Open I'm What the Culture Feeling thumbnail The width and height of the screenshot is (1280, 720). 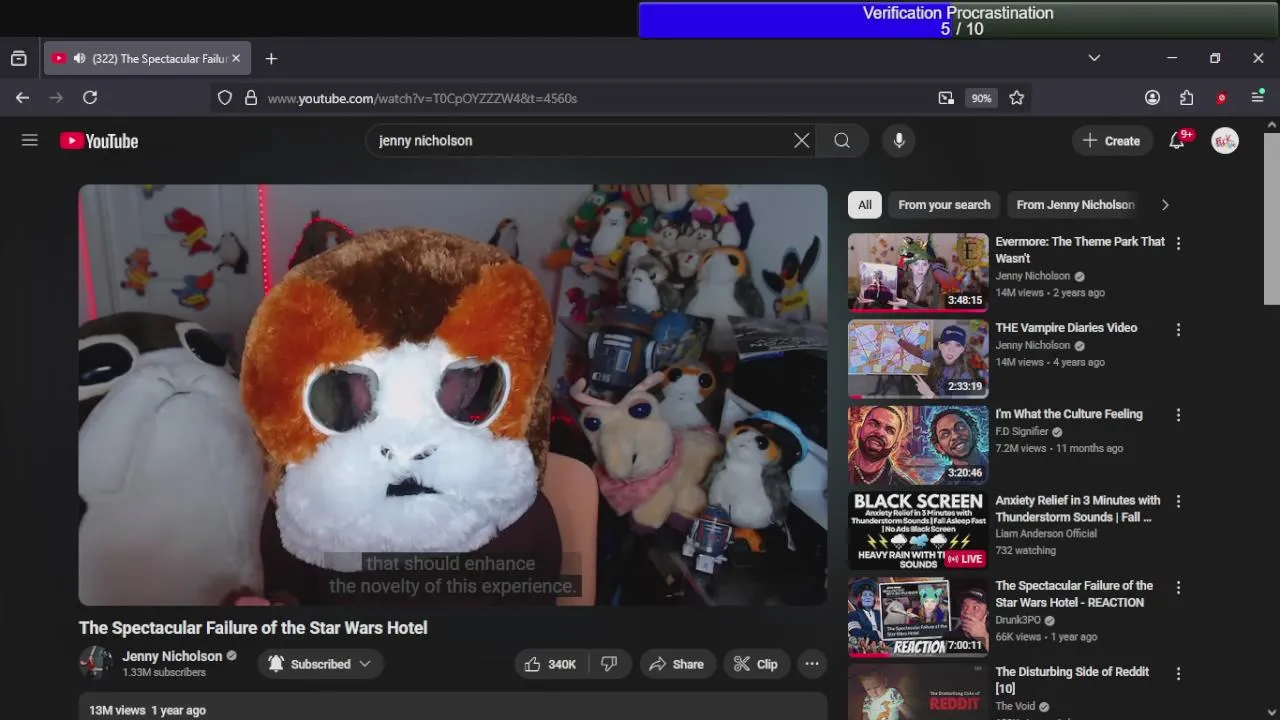coord(918,444)
